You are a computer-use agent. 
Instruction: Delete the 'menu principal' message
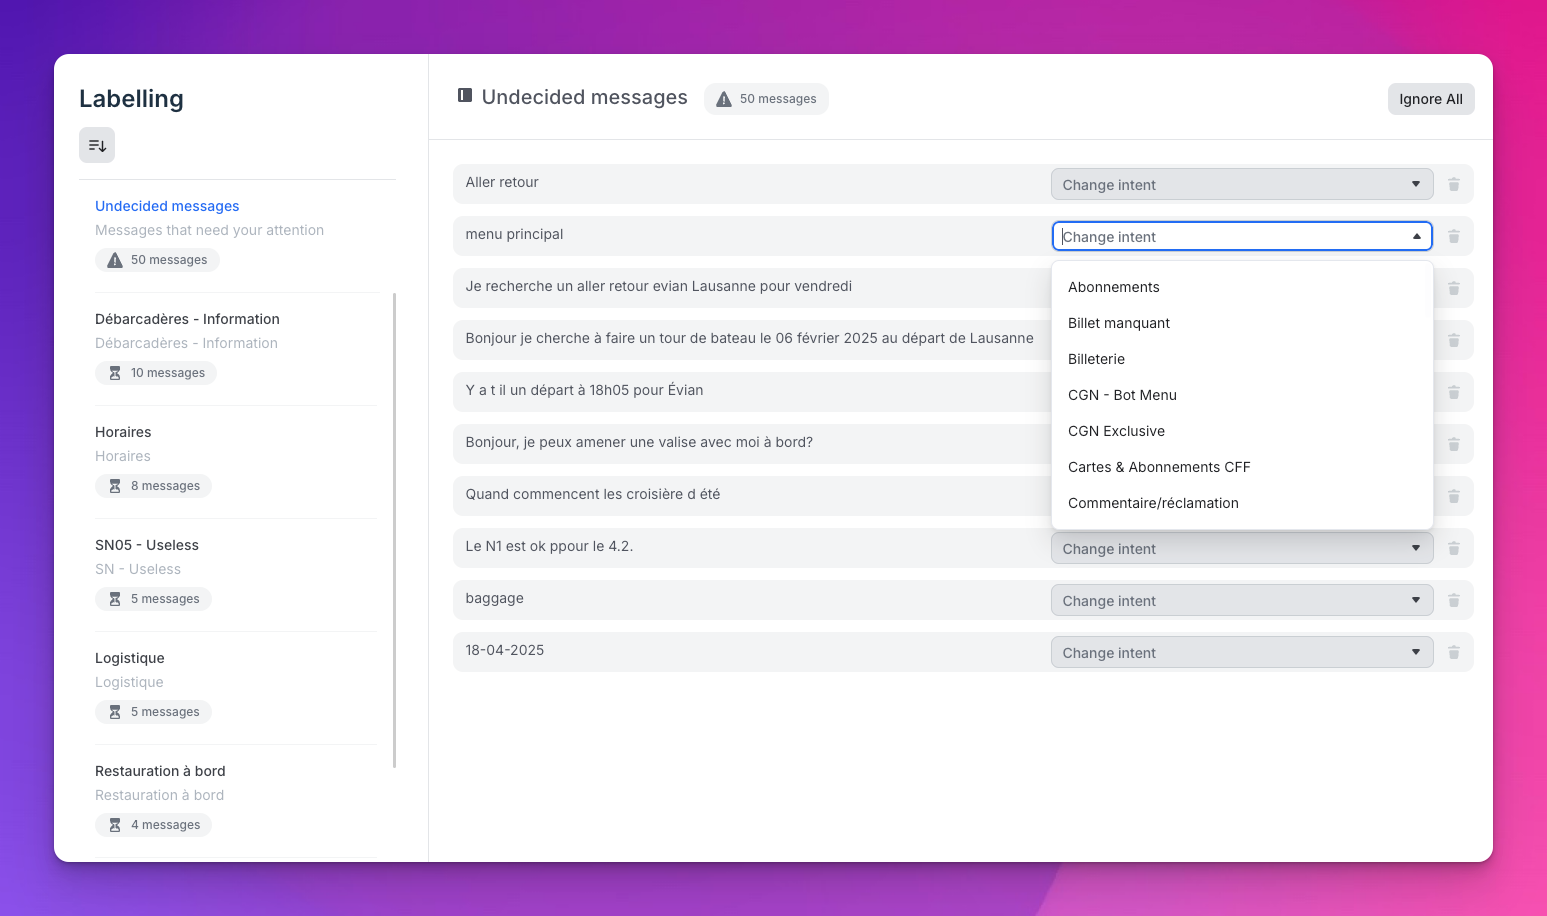(1454, 236)
